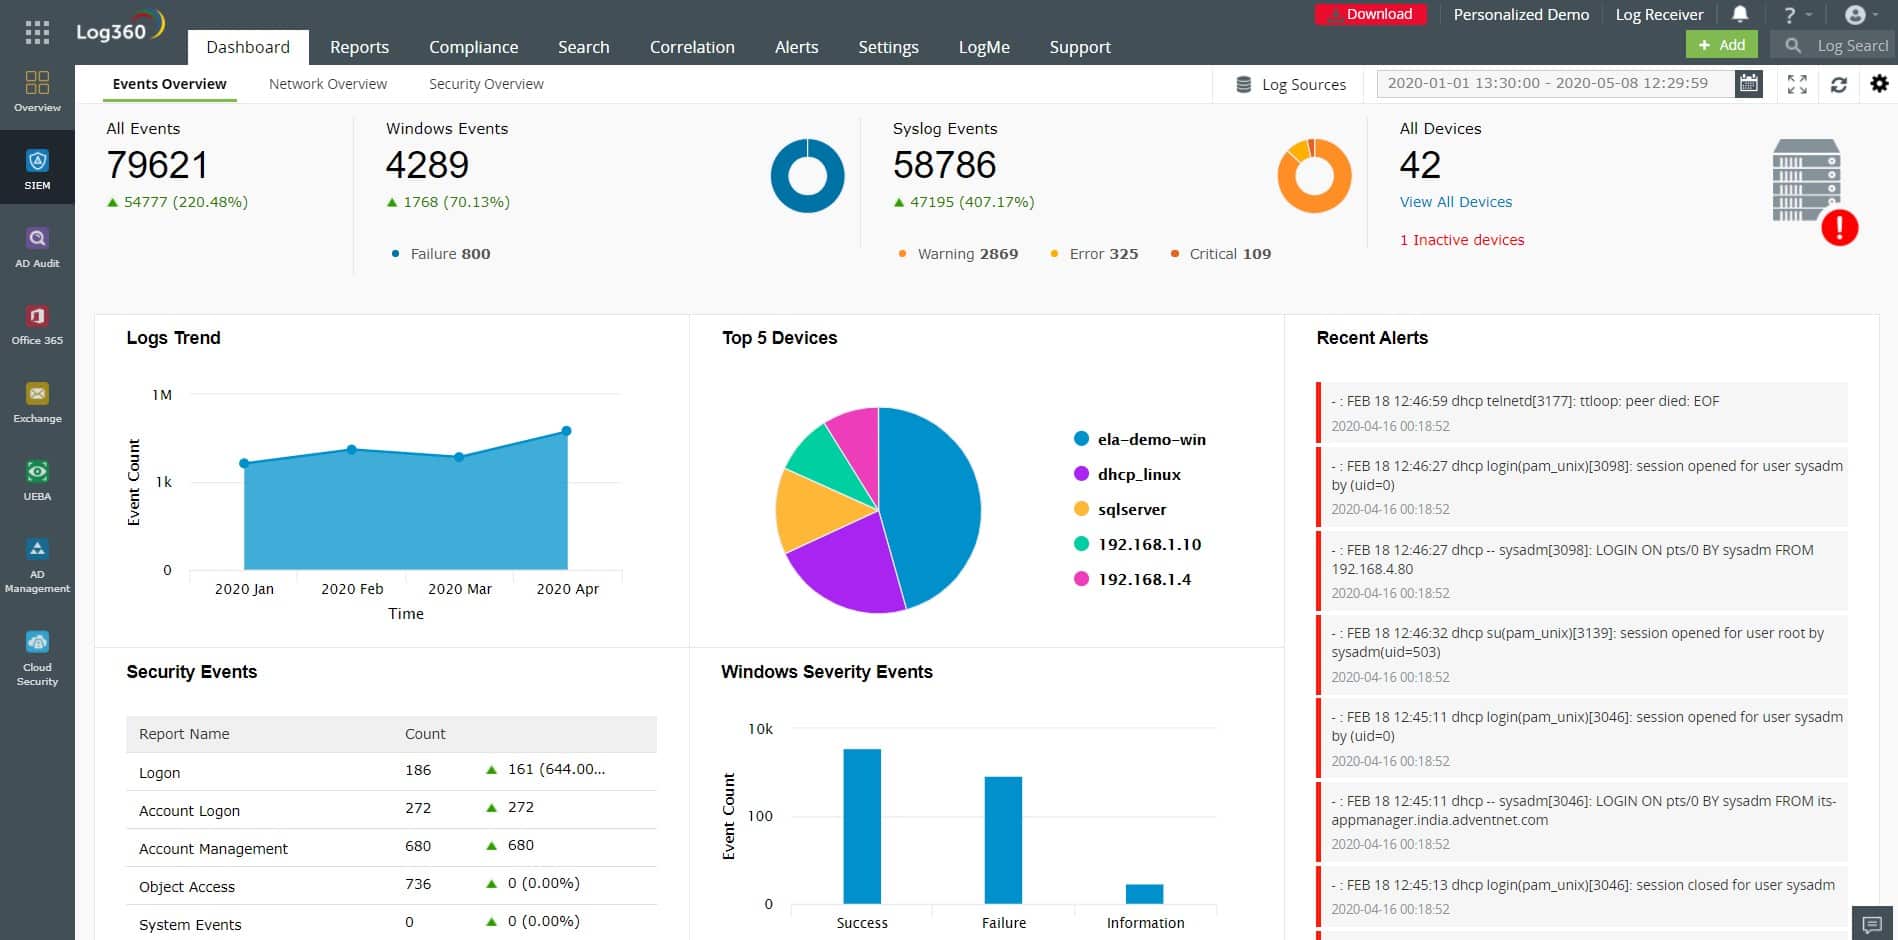Open the UEBA sidebar module

tap(37, 480)
